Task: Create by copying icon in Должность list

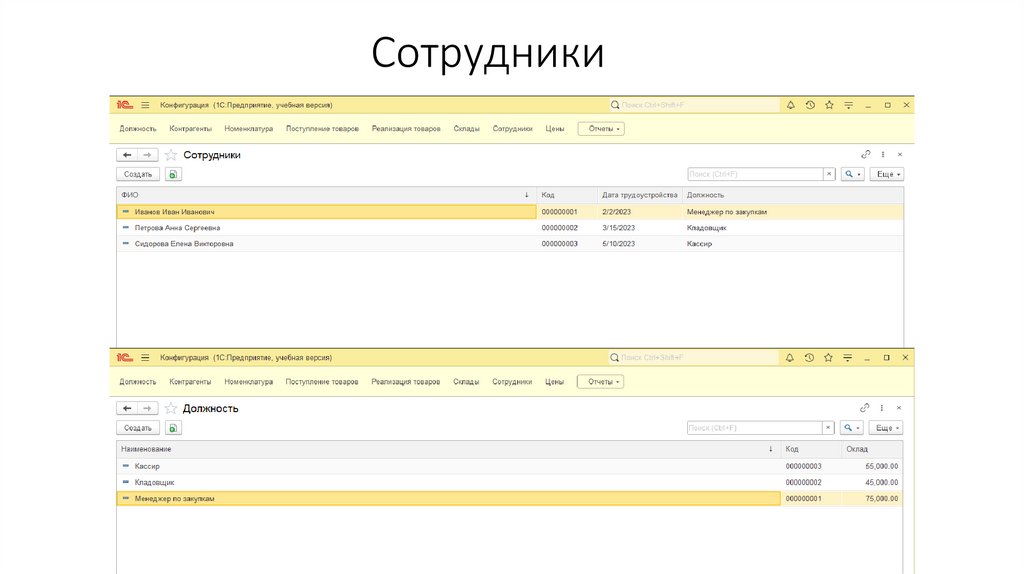Action: [x=173, y=428]
